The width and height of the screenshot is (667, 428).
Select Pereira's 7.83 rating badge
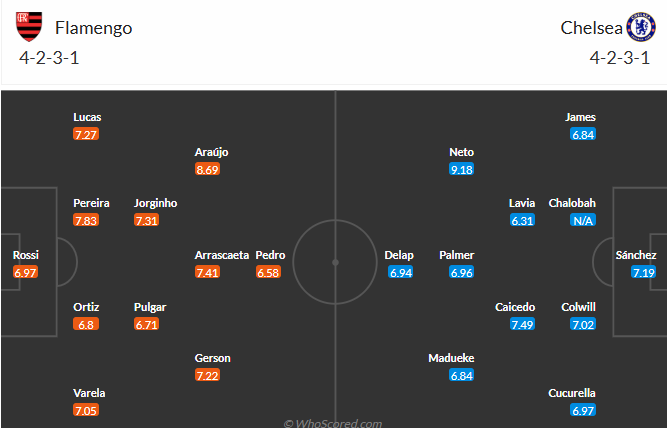point(86,220)
